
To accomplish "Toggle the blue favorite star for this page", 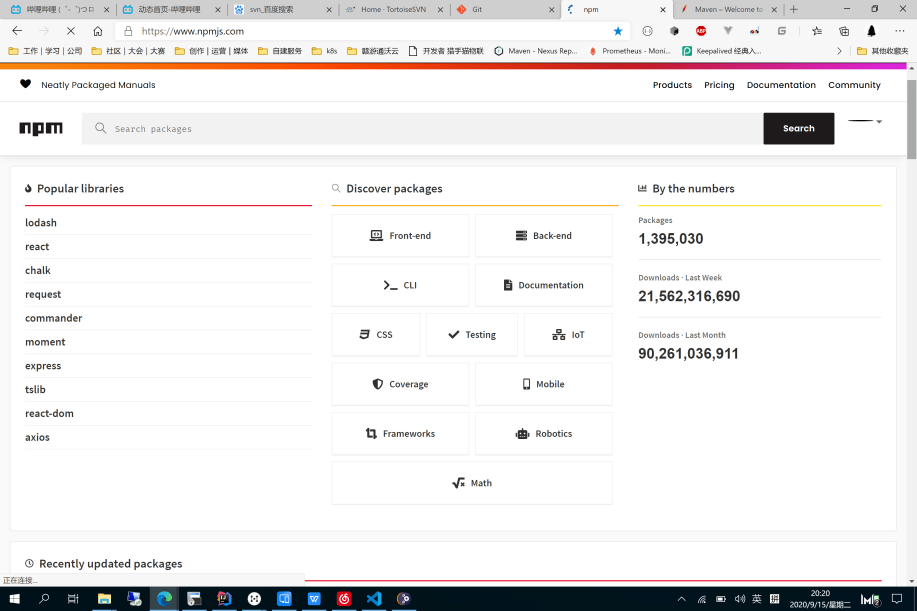I will point(618,31).
